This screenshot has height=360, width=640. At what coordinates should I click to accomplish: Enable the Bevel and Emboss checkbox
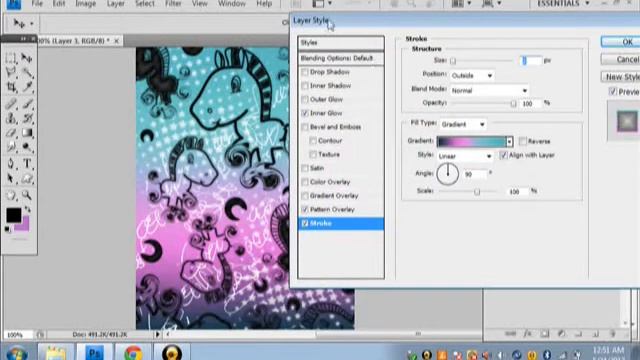(x=305, y=127)
